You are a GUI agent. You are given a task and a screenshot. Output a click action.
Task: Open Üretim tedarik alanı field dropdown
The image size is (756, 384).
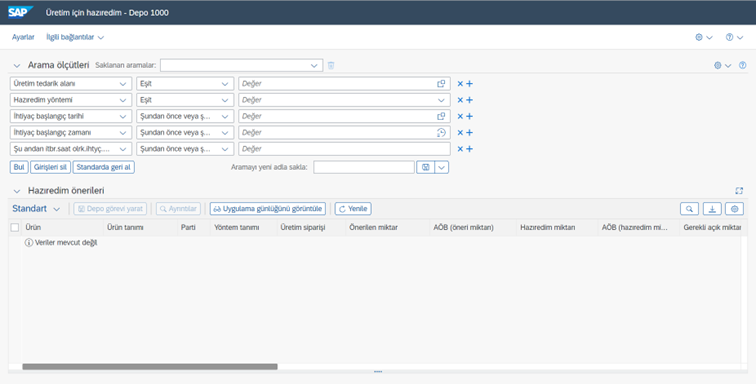[123, 83]
